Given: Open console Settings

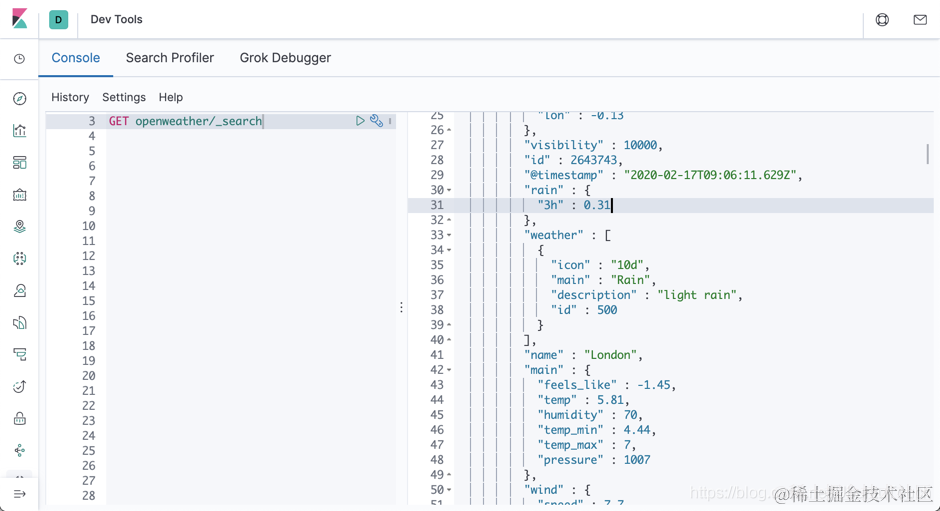Looking at the screenshot, I should tap(123, 97).
